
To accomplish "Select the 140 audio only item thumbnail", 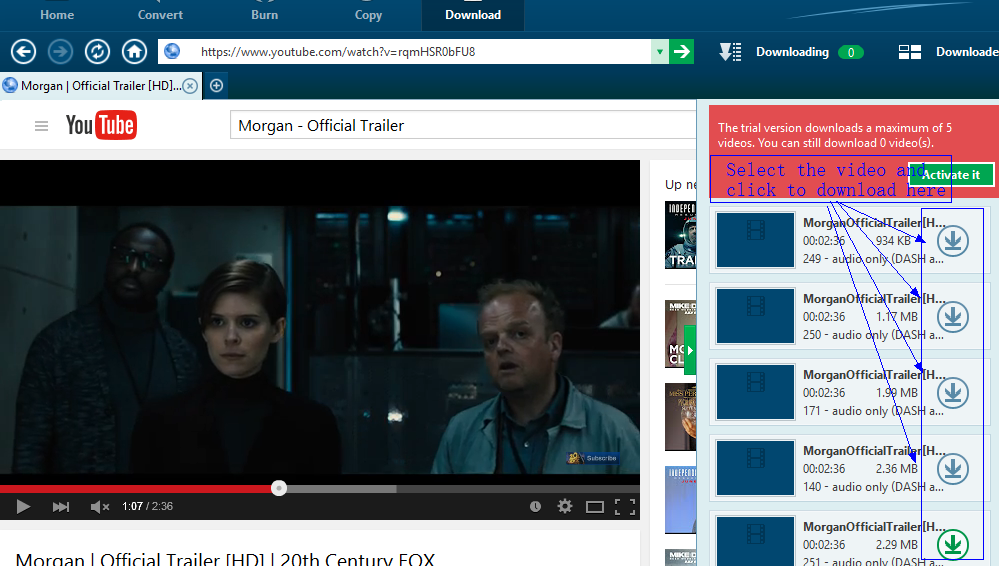I will click(x=756, y=467).
